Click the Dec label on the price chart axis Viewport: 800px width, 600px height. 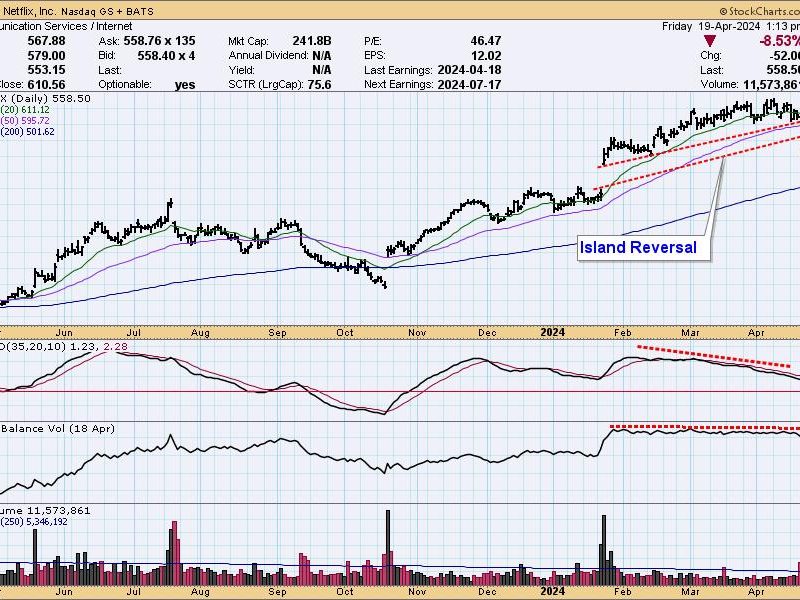[487, 333]
